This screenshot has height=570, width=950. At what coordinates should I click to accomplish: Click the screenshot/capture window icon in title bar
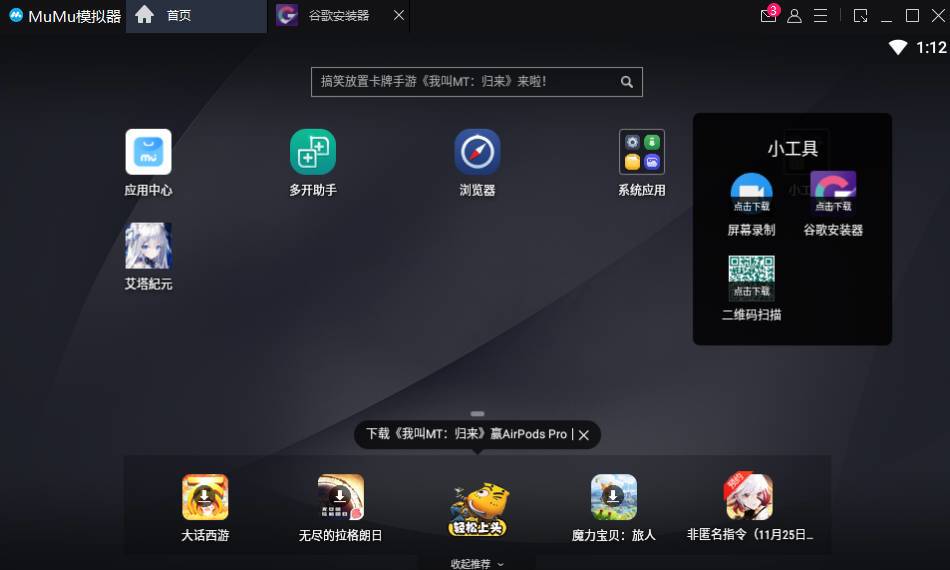(x=860, y=16)
